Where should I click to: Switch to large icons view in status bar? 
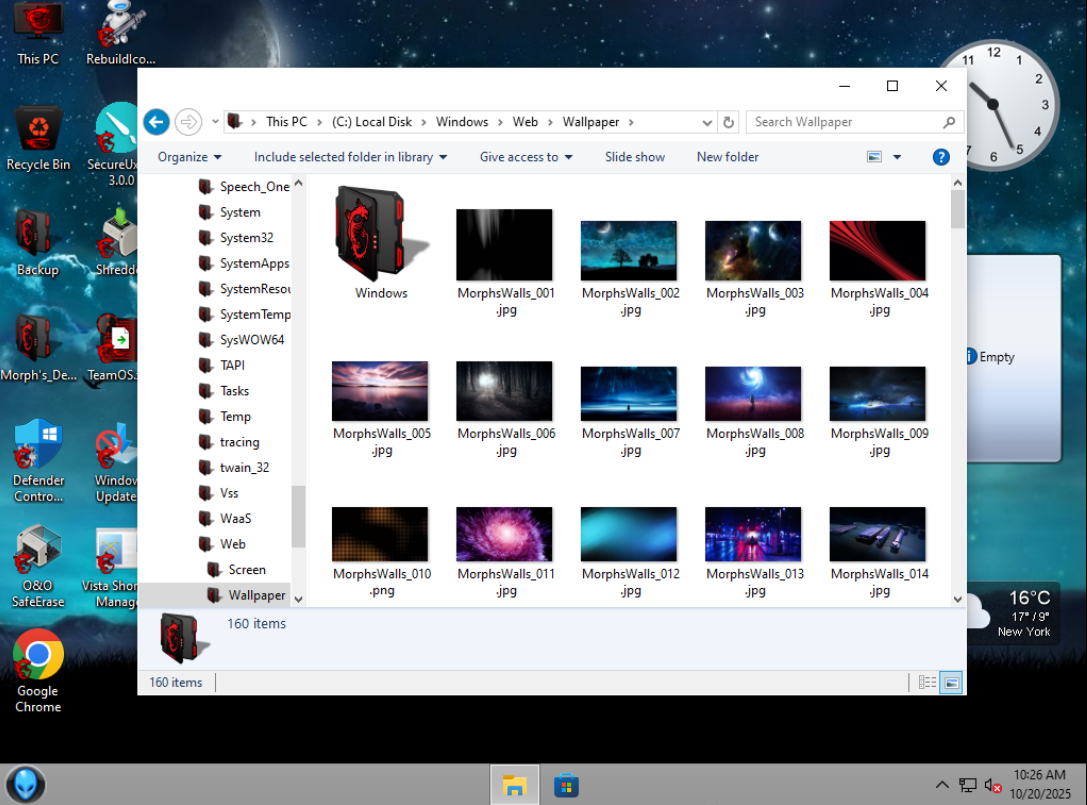click(951, 682)
